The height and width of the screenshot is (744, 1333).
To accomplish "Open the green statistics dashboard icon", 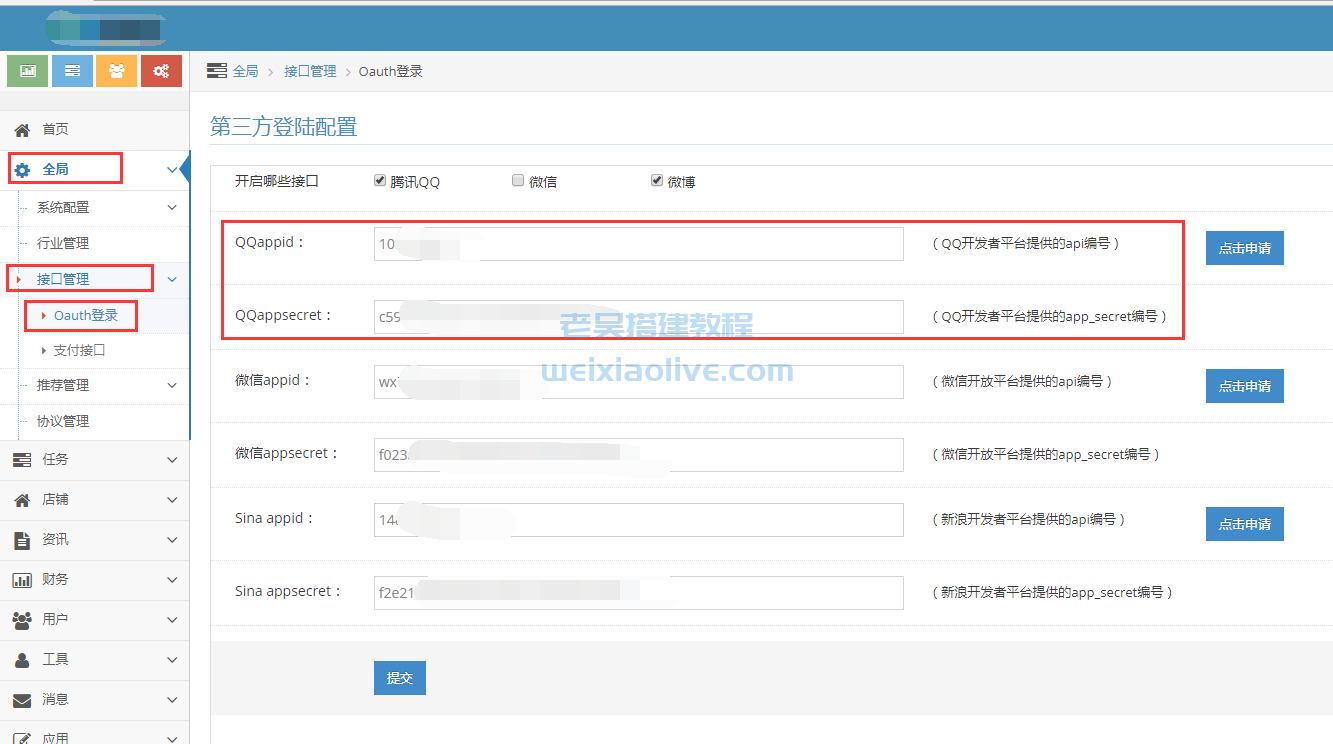I will pos(27,71).
